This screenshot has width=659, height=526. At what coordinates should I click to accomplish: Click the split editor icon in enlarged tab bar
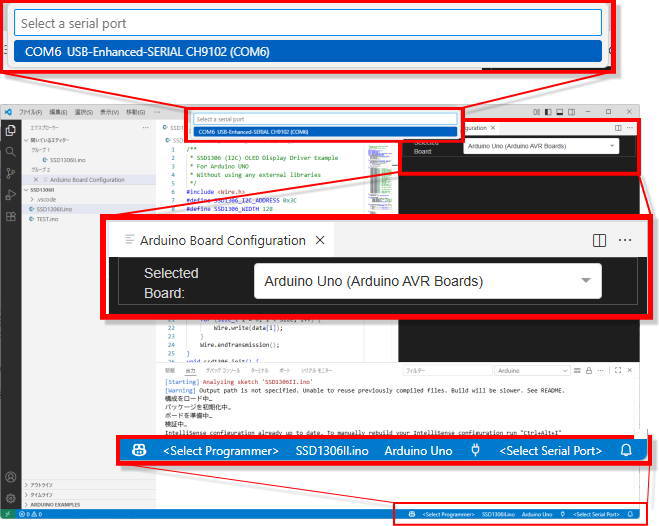(x=599, y=240)
